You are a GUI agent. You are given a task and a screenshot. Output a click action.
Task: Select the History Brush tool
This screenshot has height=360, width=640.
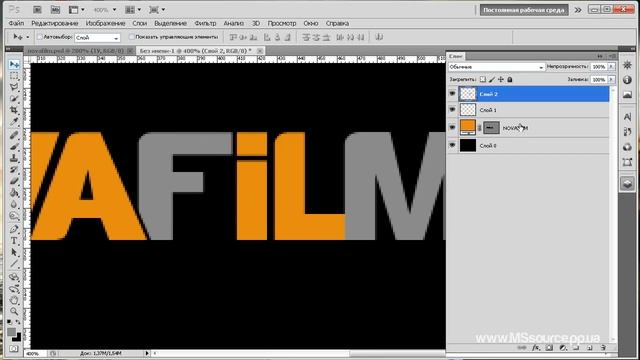click(x=14, y=169)
